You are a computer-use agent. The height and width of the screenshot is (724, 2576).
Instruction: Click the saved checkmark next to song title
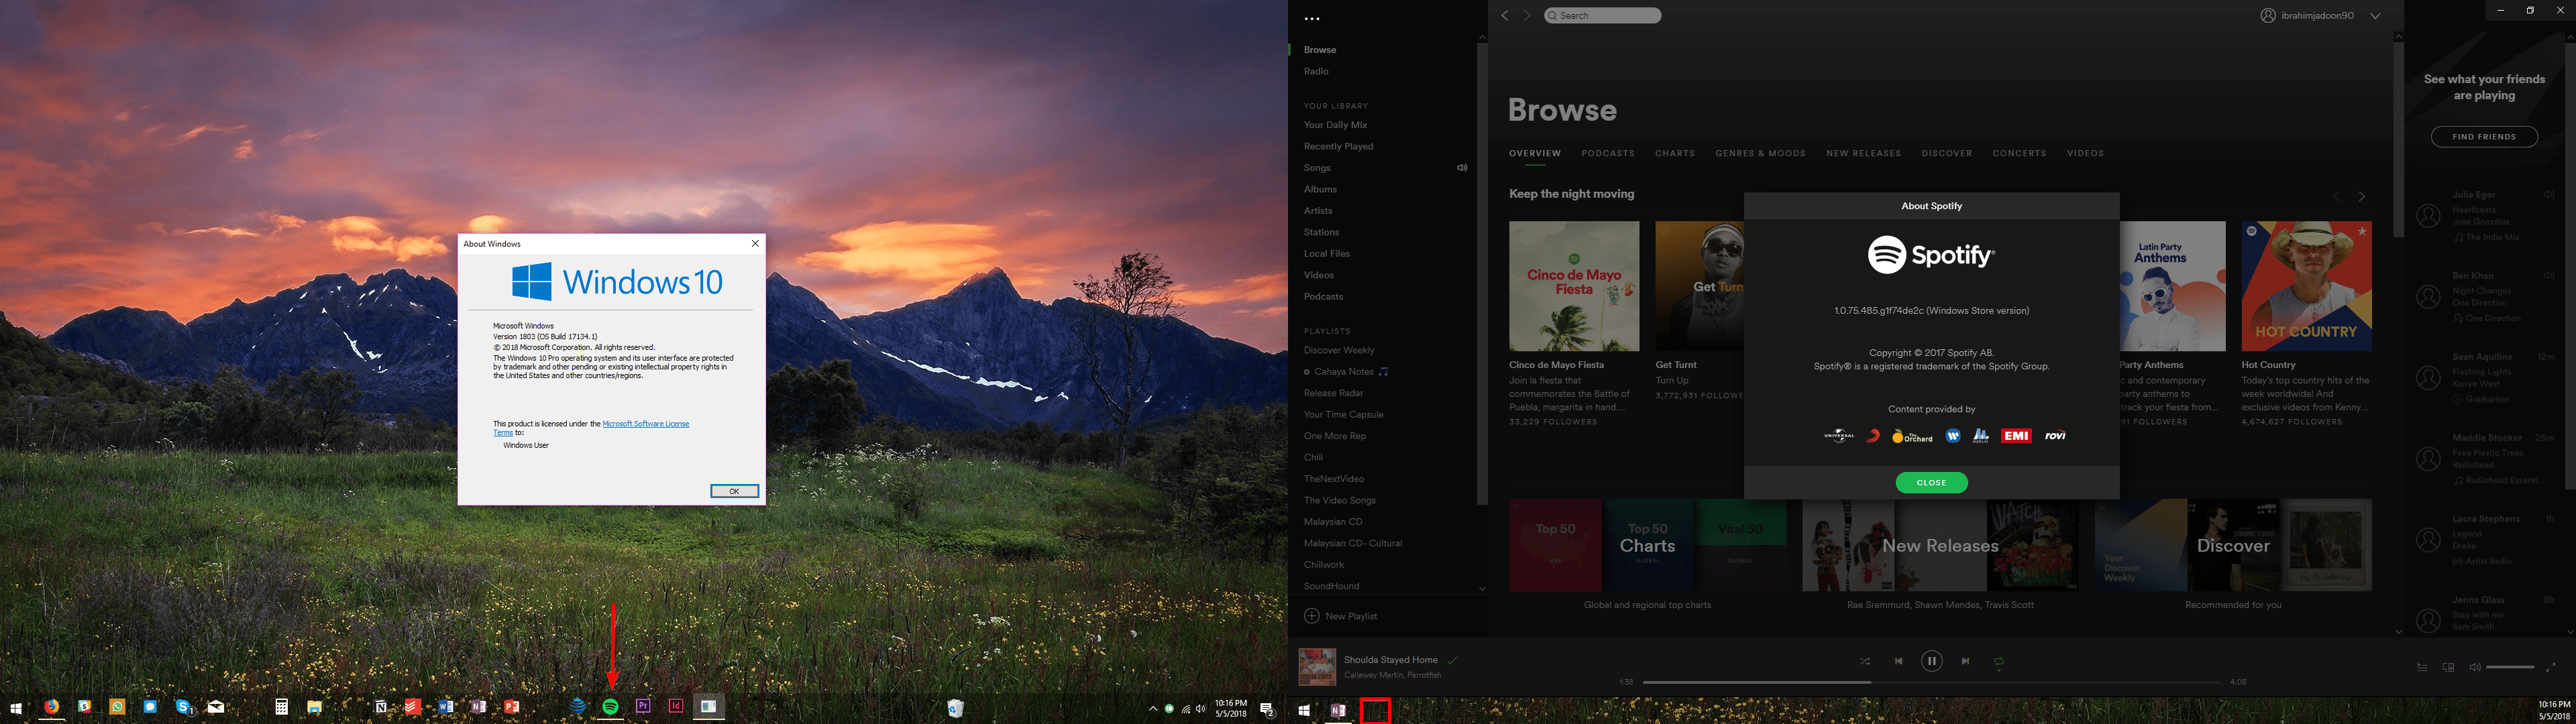click(1452, 660)
